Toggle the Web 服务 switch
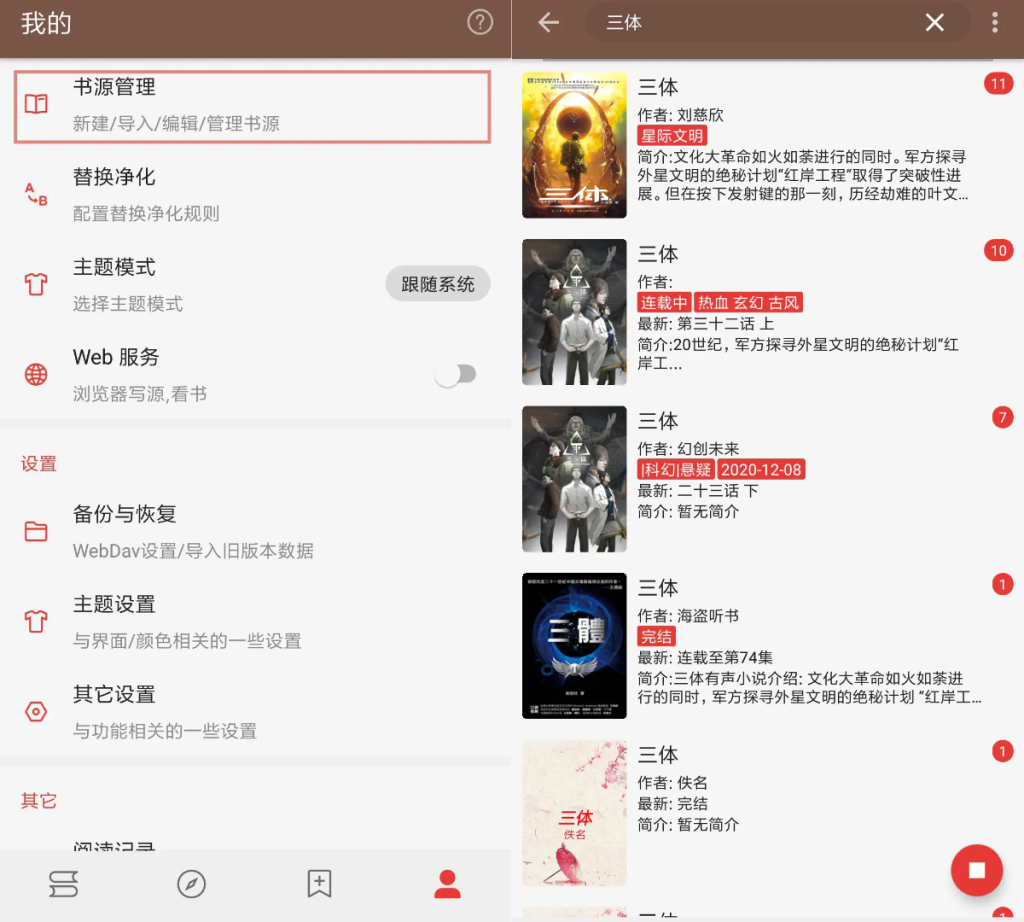 click(x=456, y=374)
